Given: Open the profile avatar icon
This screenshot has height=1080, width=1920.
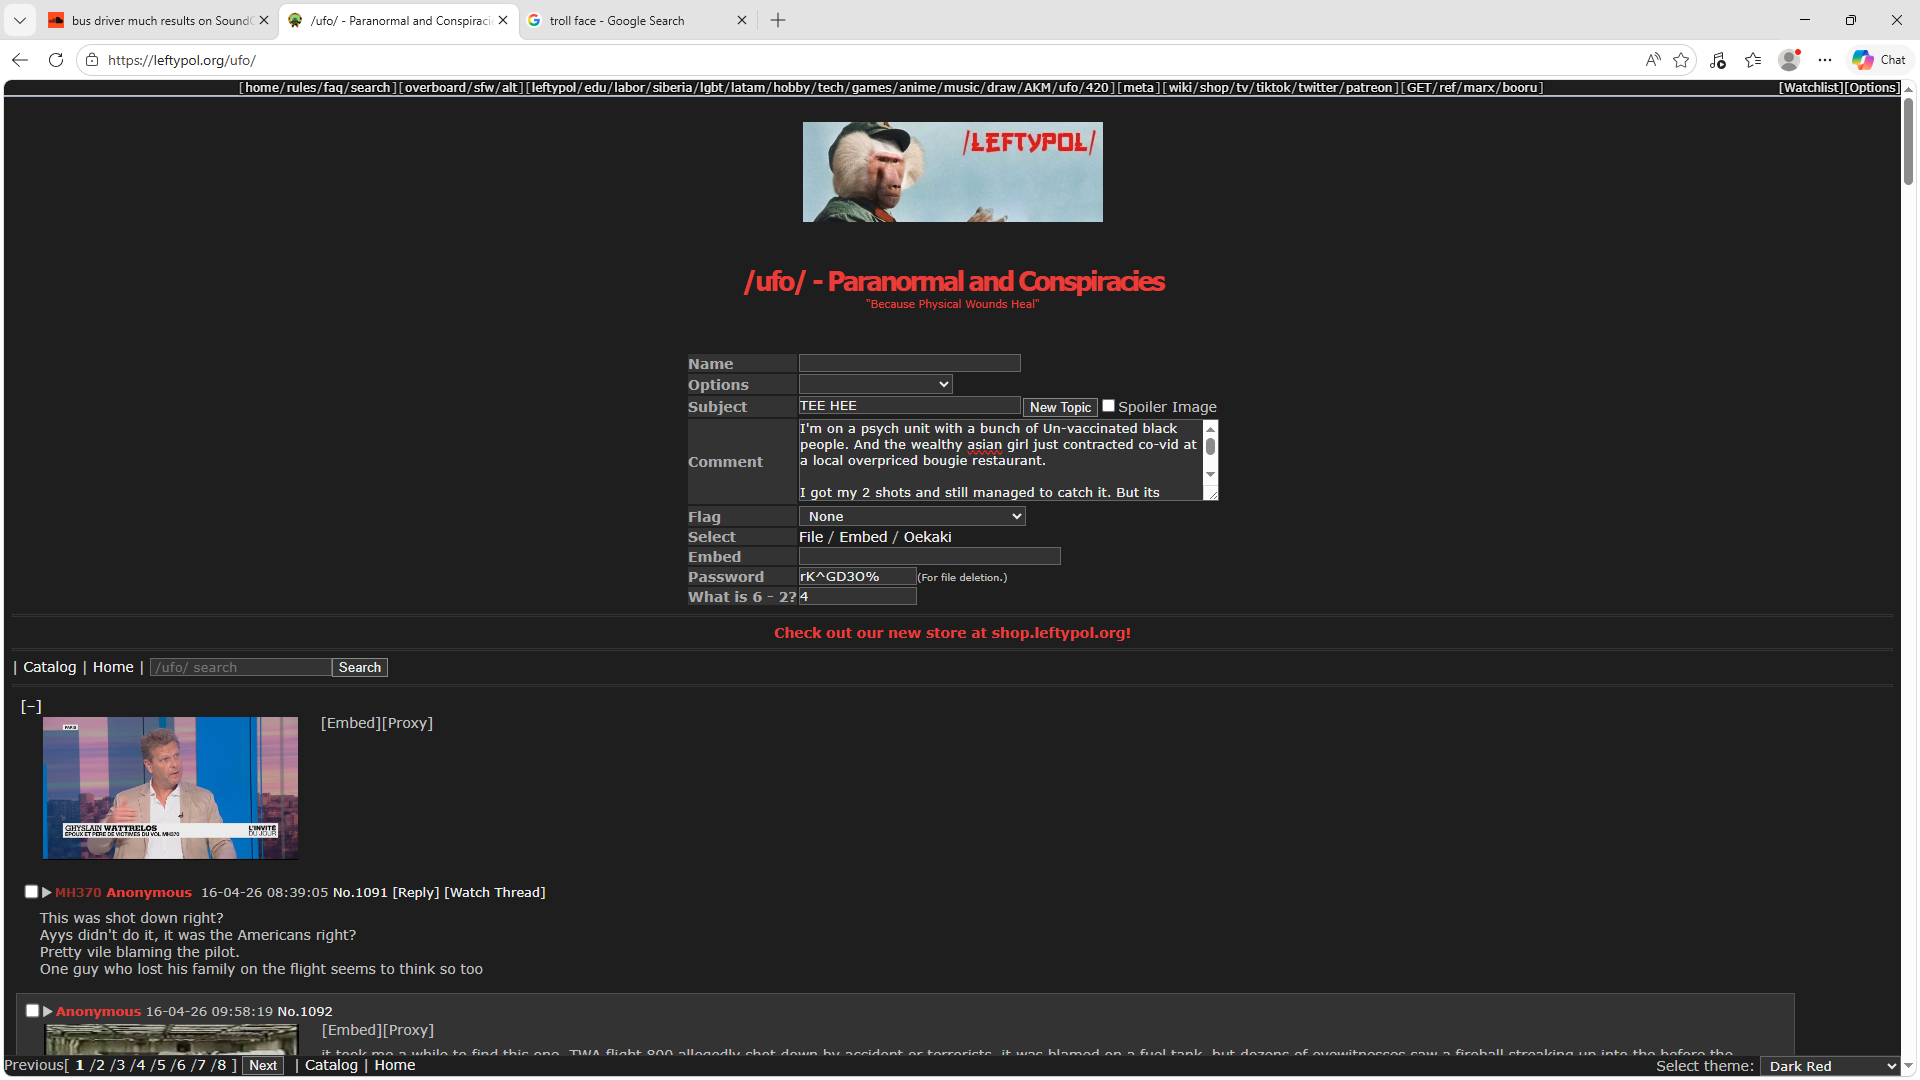Looking at the screenshot, I should (x=1789, y=60).
